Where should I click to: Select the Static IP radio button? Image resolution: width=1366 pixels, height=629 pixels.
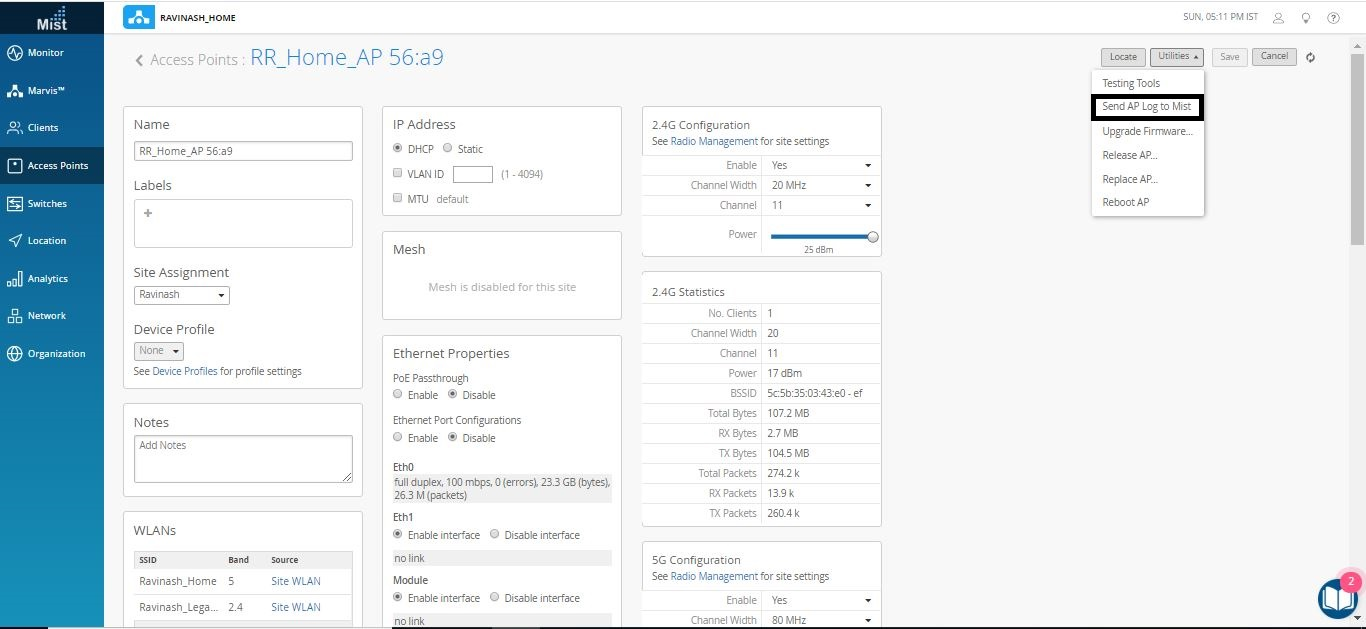447,148
